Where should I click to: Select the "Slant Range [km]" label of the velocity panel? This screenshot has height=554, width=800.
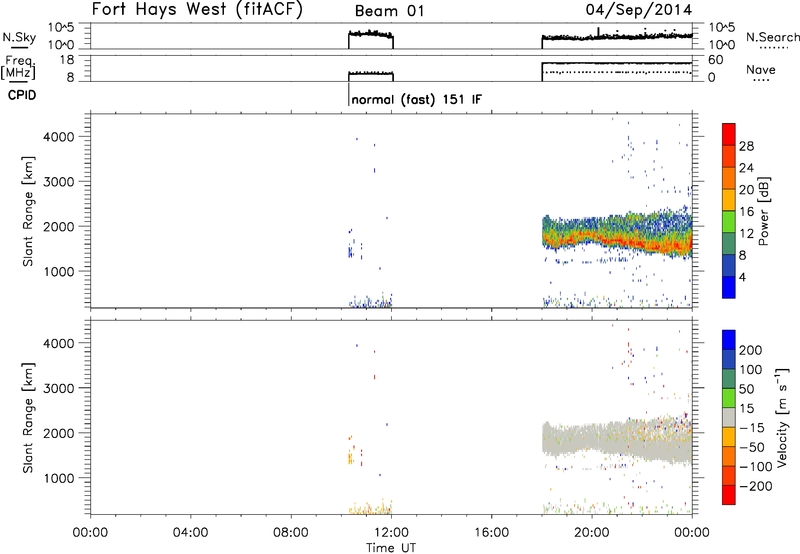(x=28, y=418)
